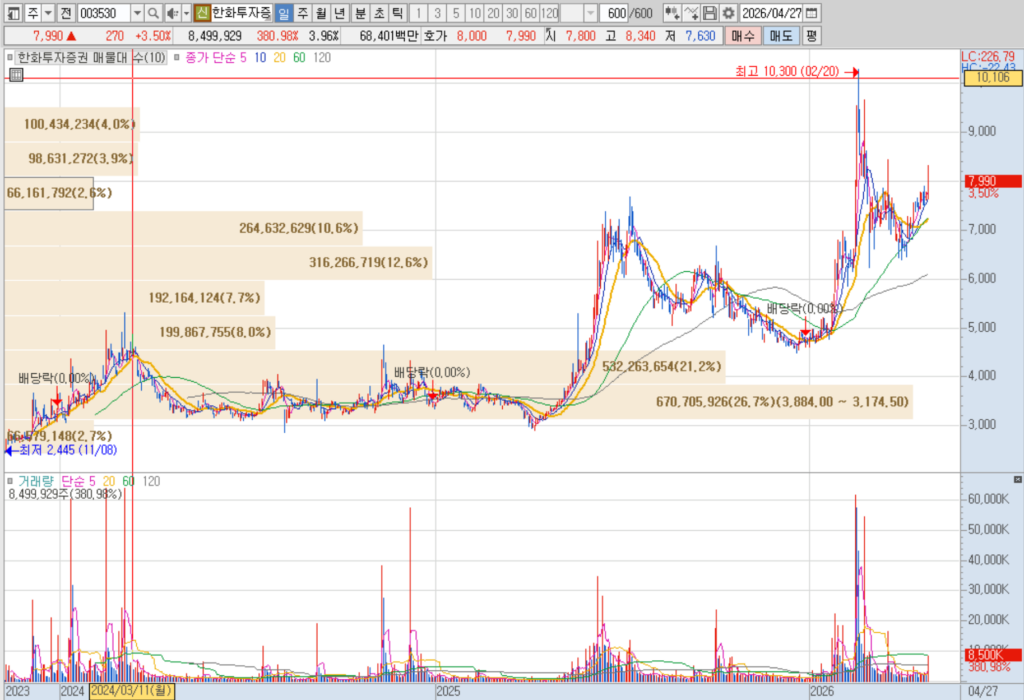The image size is (1024, 700).
Task: Toggle the left sidebar panel icon
Action: coord(14,13)
